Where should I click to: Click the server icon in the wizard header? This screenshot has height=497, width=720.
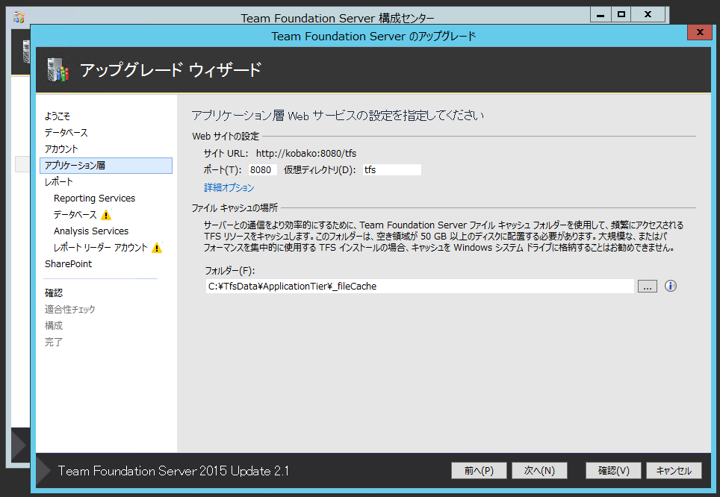pyautogui.click(x=58, y=70)
